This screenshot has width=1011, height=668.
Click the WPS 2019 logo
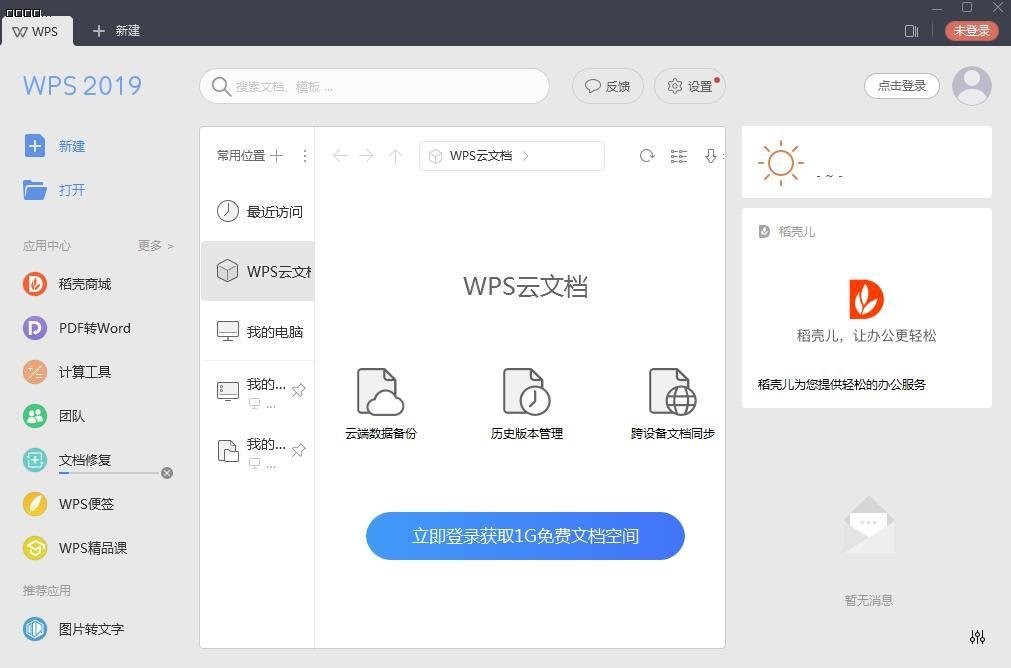click(x=83, y=86)
